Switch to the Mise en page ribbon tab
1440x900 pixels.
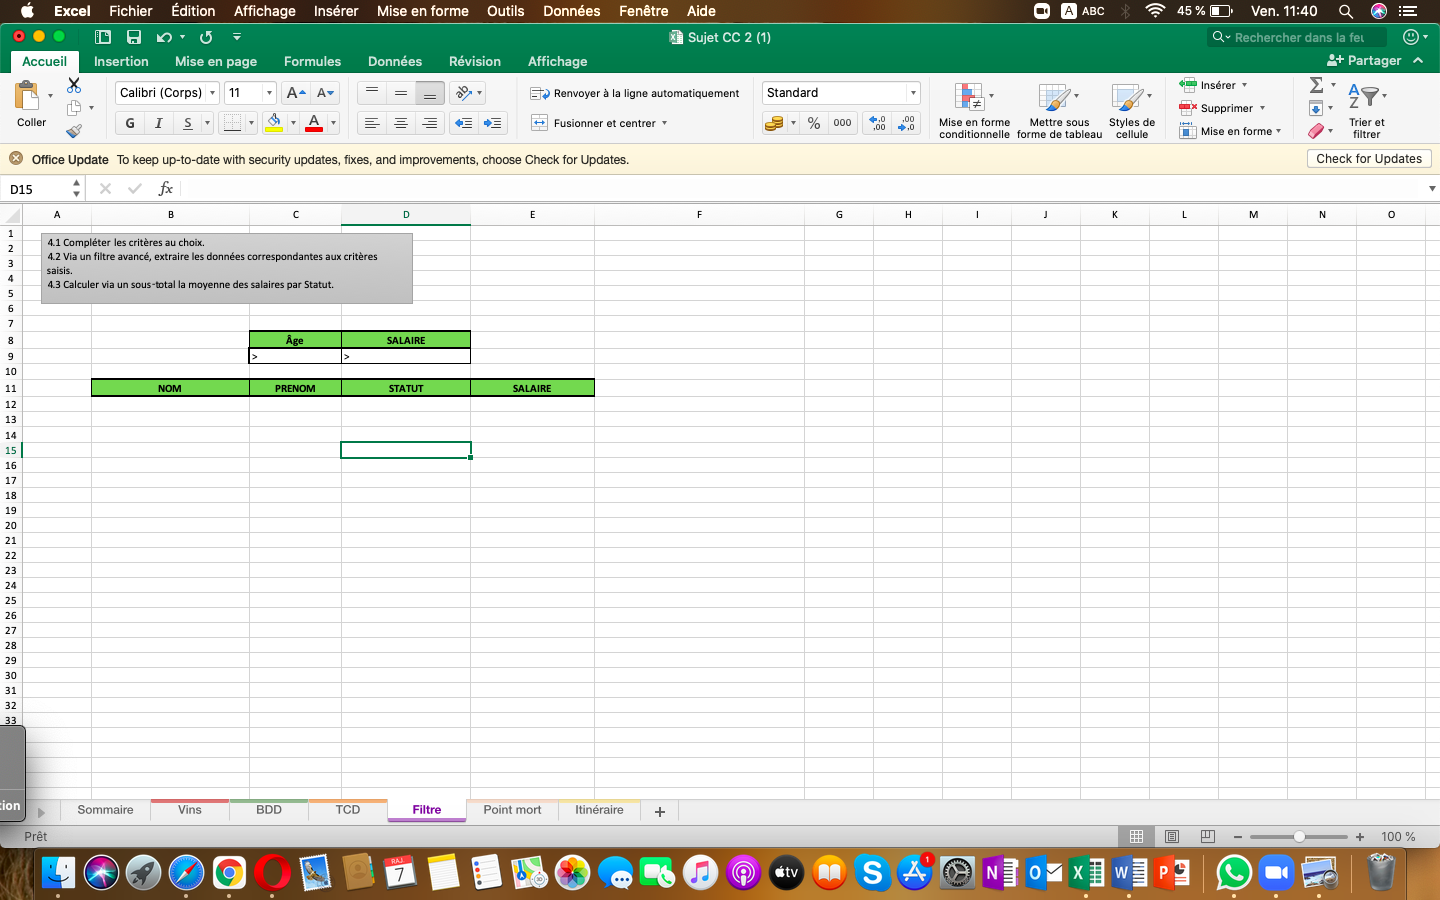(x=216, y=61)
